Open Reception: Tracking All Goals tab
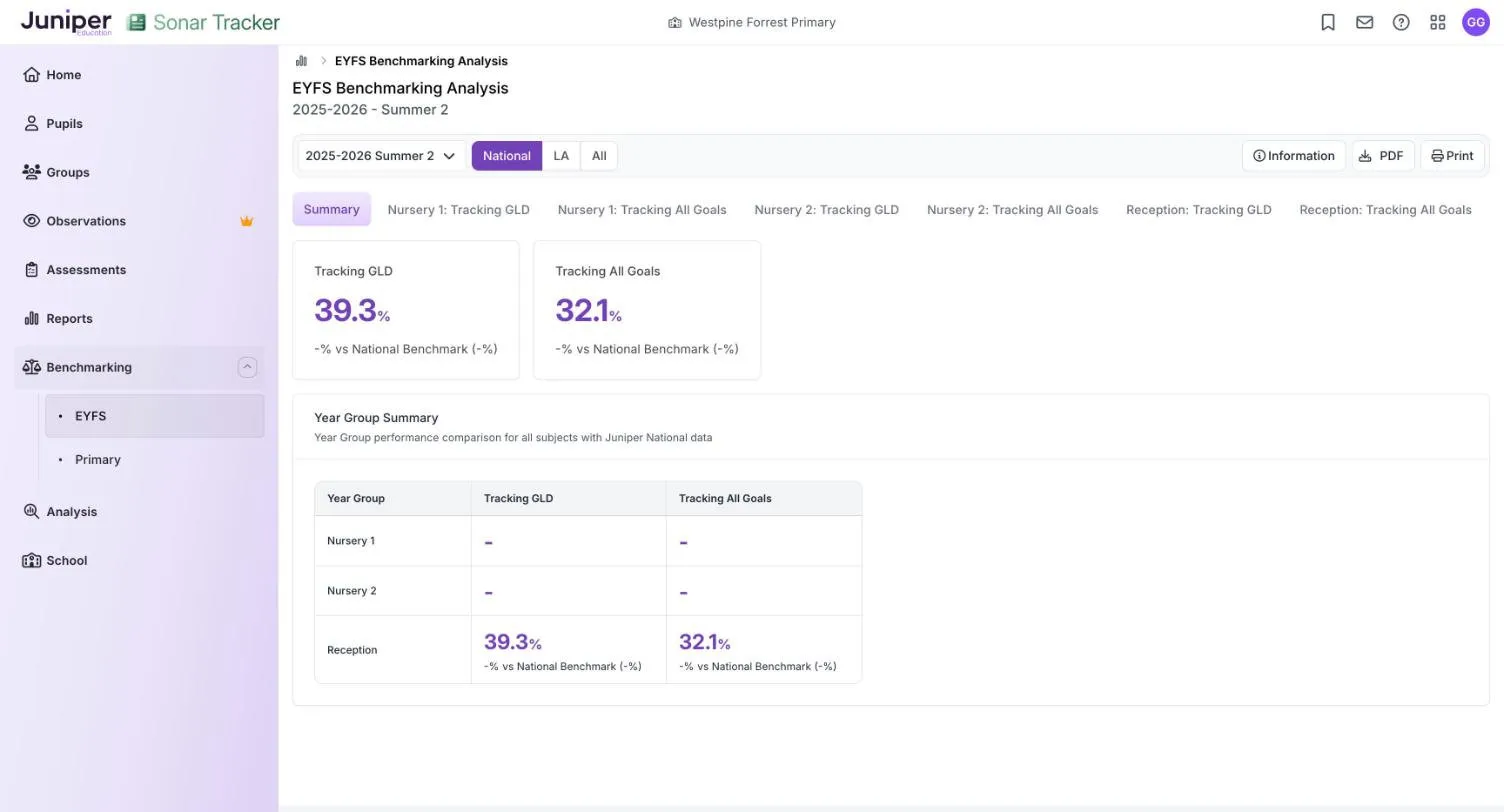 tap(1385, 210)
